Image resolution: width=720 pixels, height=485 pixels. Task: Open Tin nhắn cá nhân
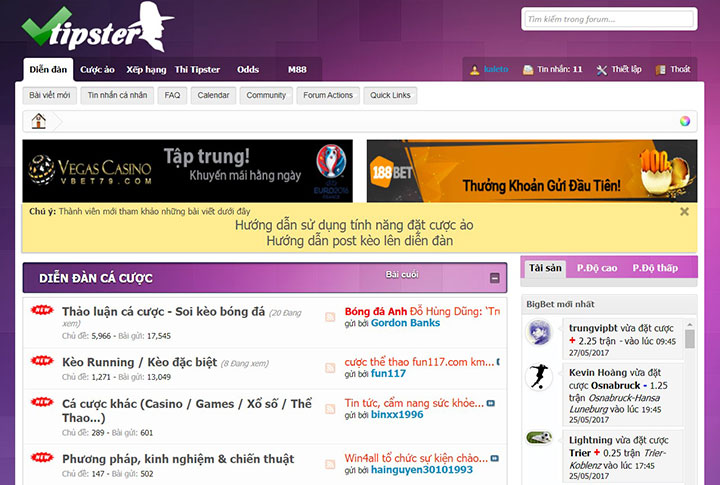[117, 96]
